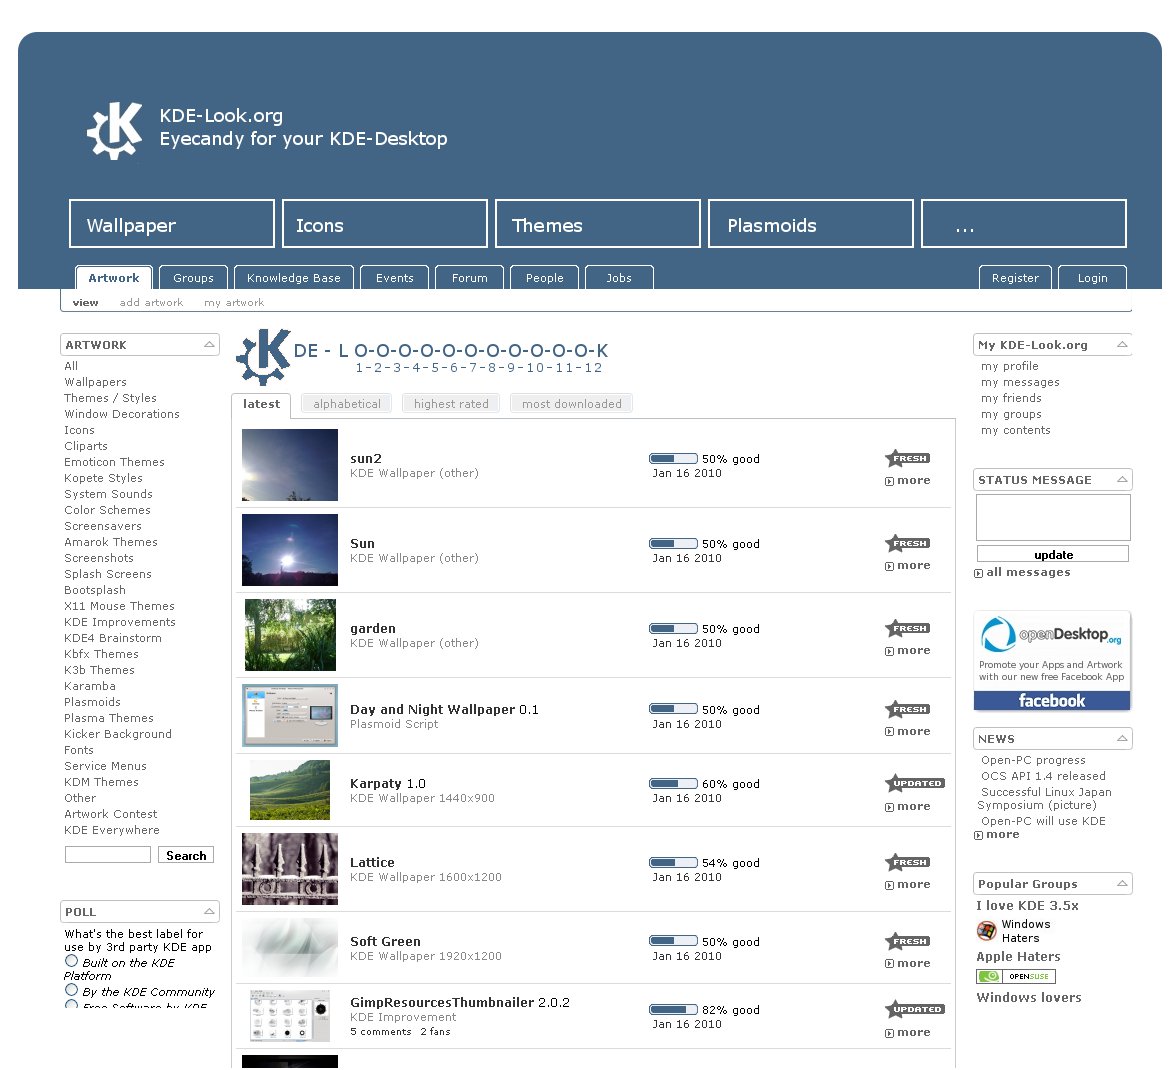Click the 60% rating bar for Karpaty
This screenshot has height=1070, width=1174.
[673, 783]
